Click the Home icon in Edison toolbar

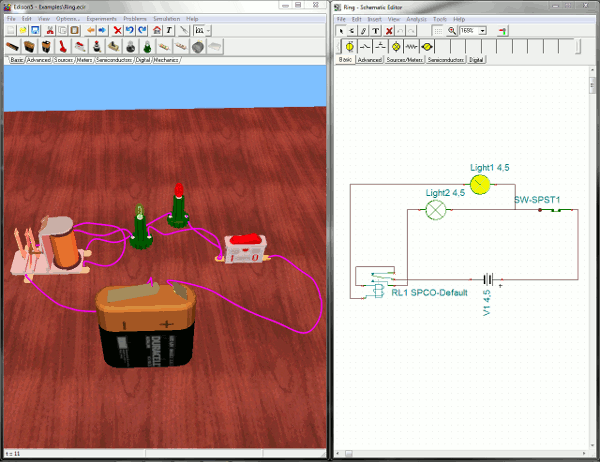pyautogui.click(x=157, y=30)
